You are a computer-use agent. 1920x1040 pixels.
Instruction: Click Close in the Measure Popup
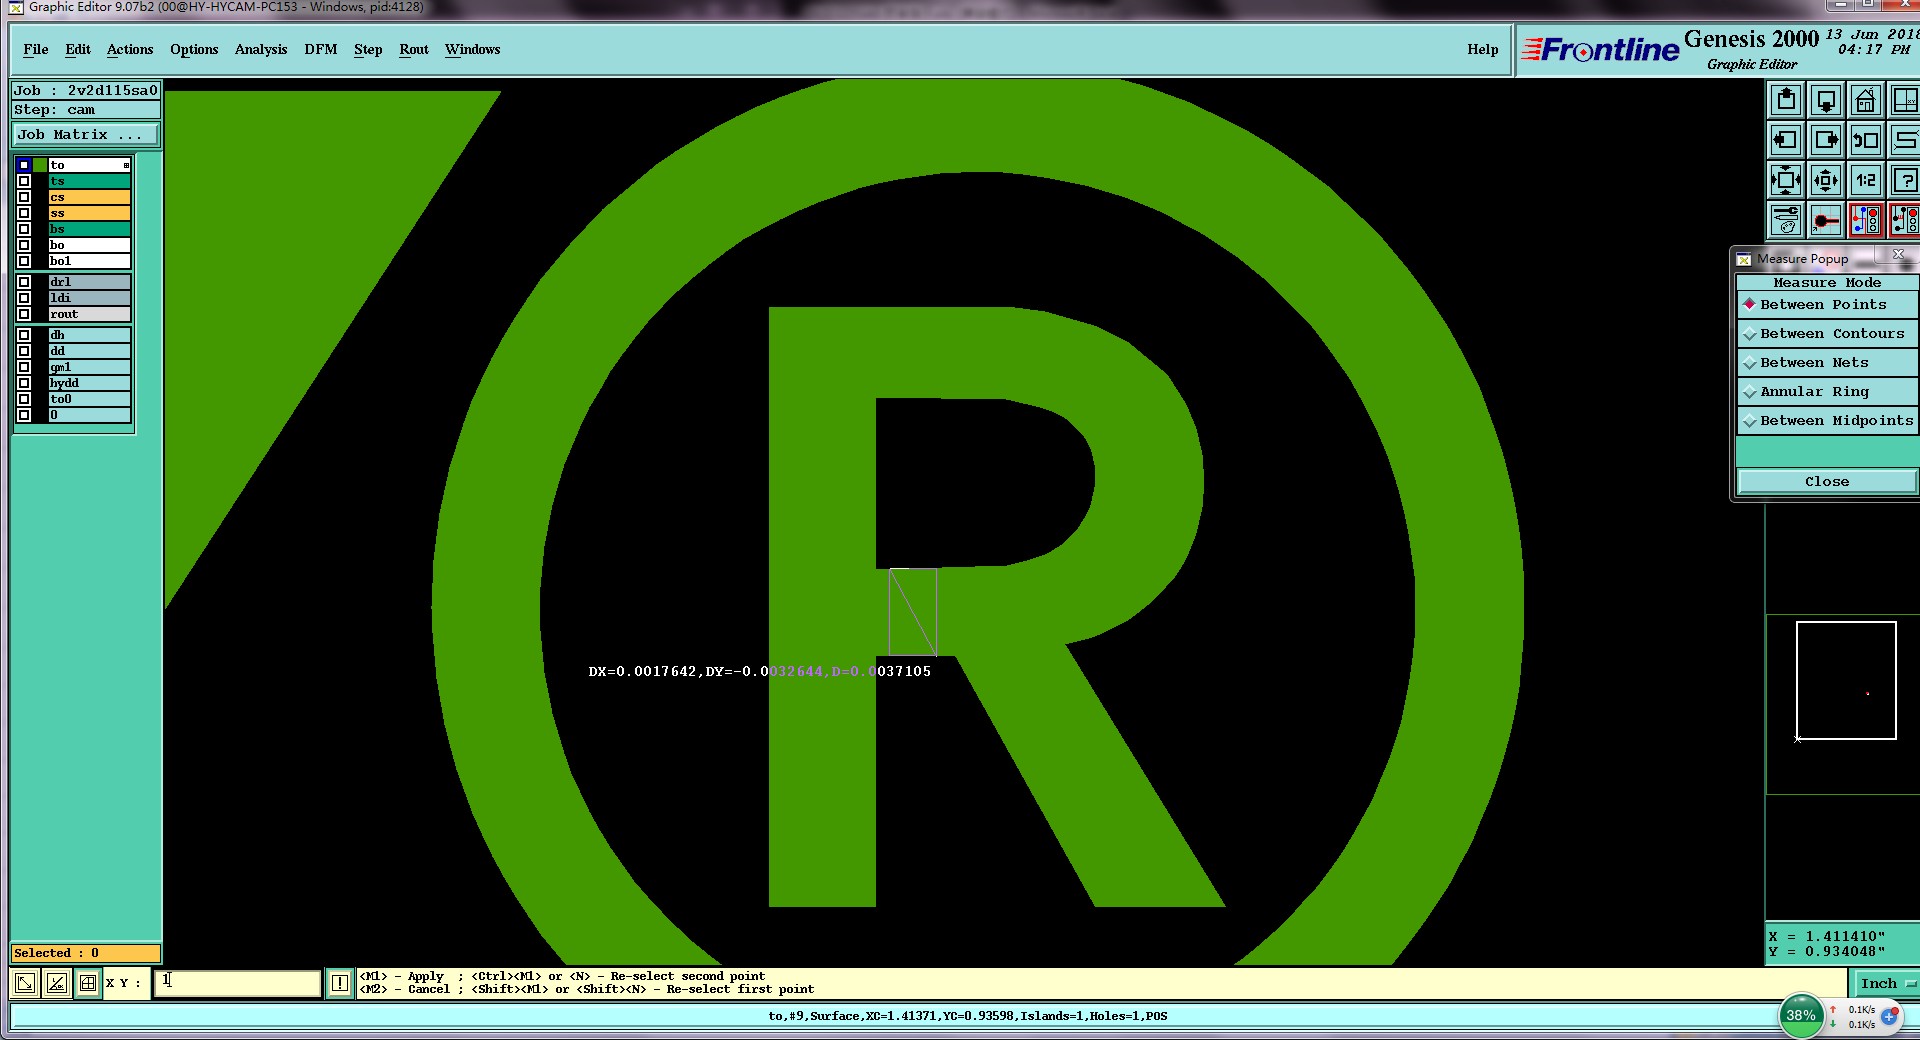pos(1827,482)
